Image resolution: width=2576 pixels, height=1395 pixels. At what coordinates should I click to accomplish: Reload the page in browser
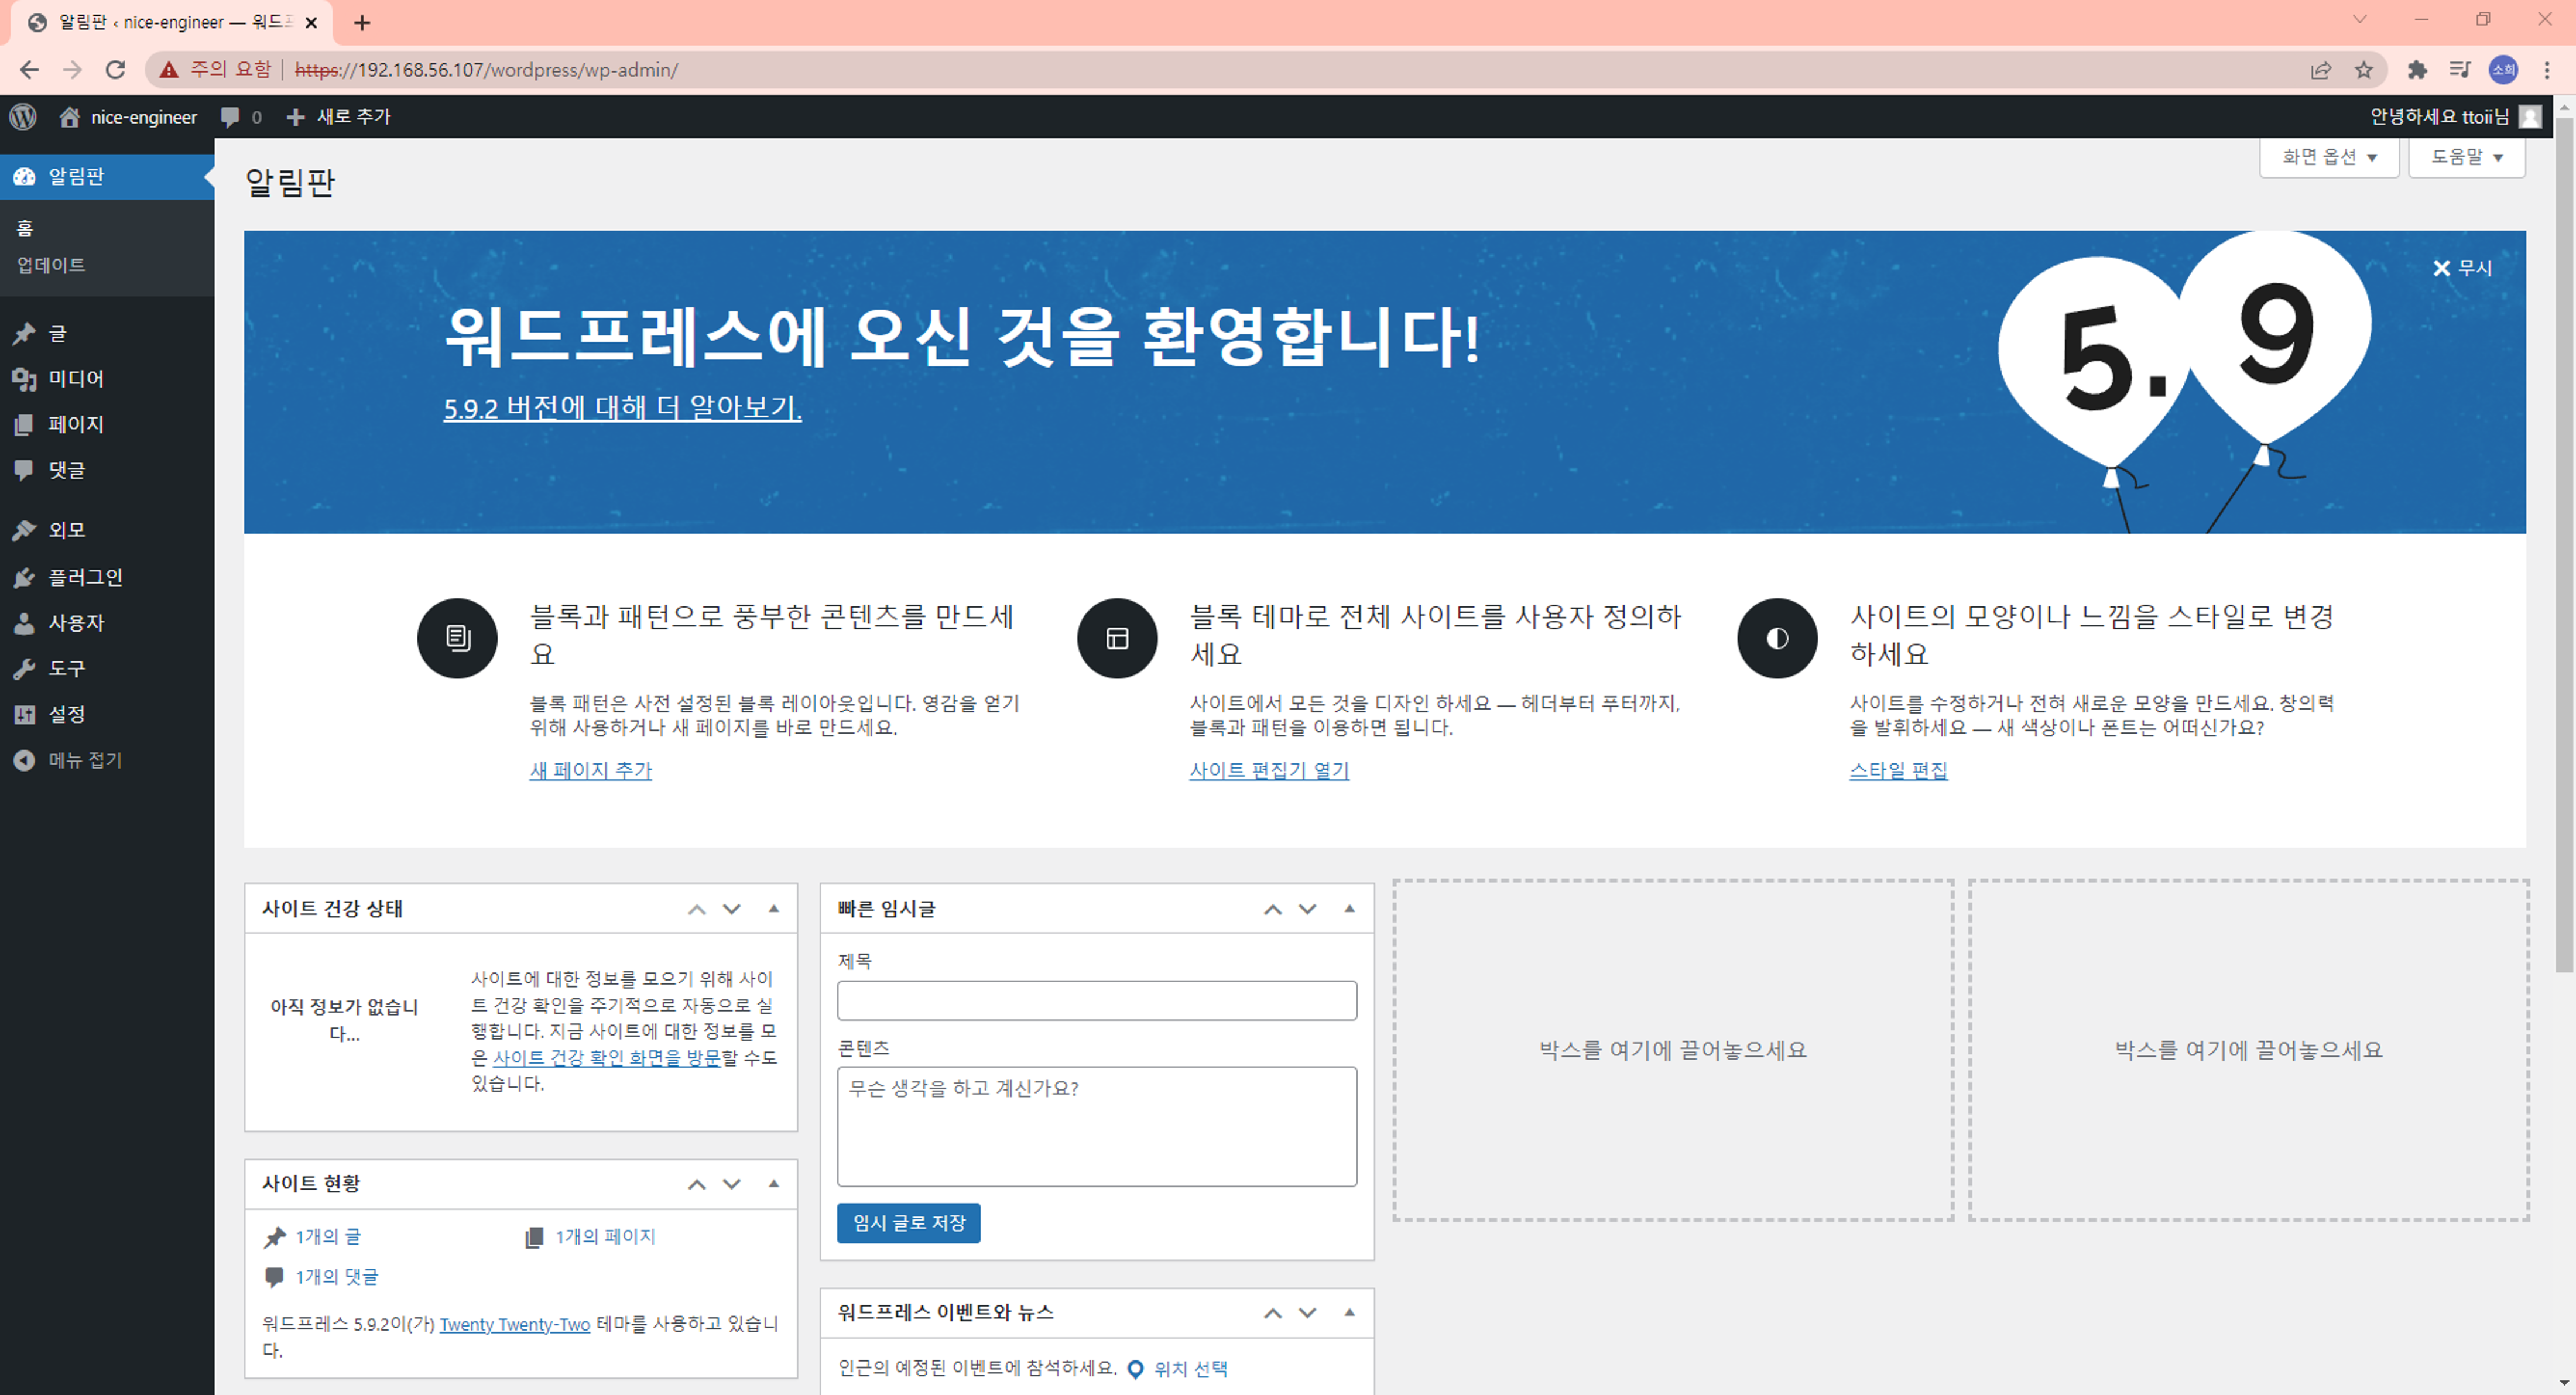116,70
